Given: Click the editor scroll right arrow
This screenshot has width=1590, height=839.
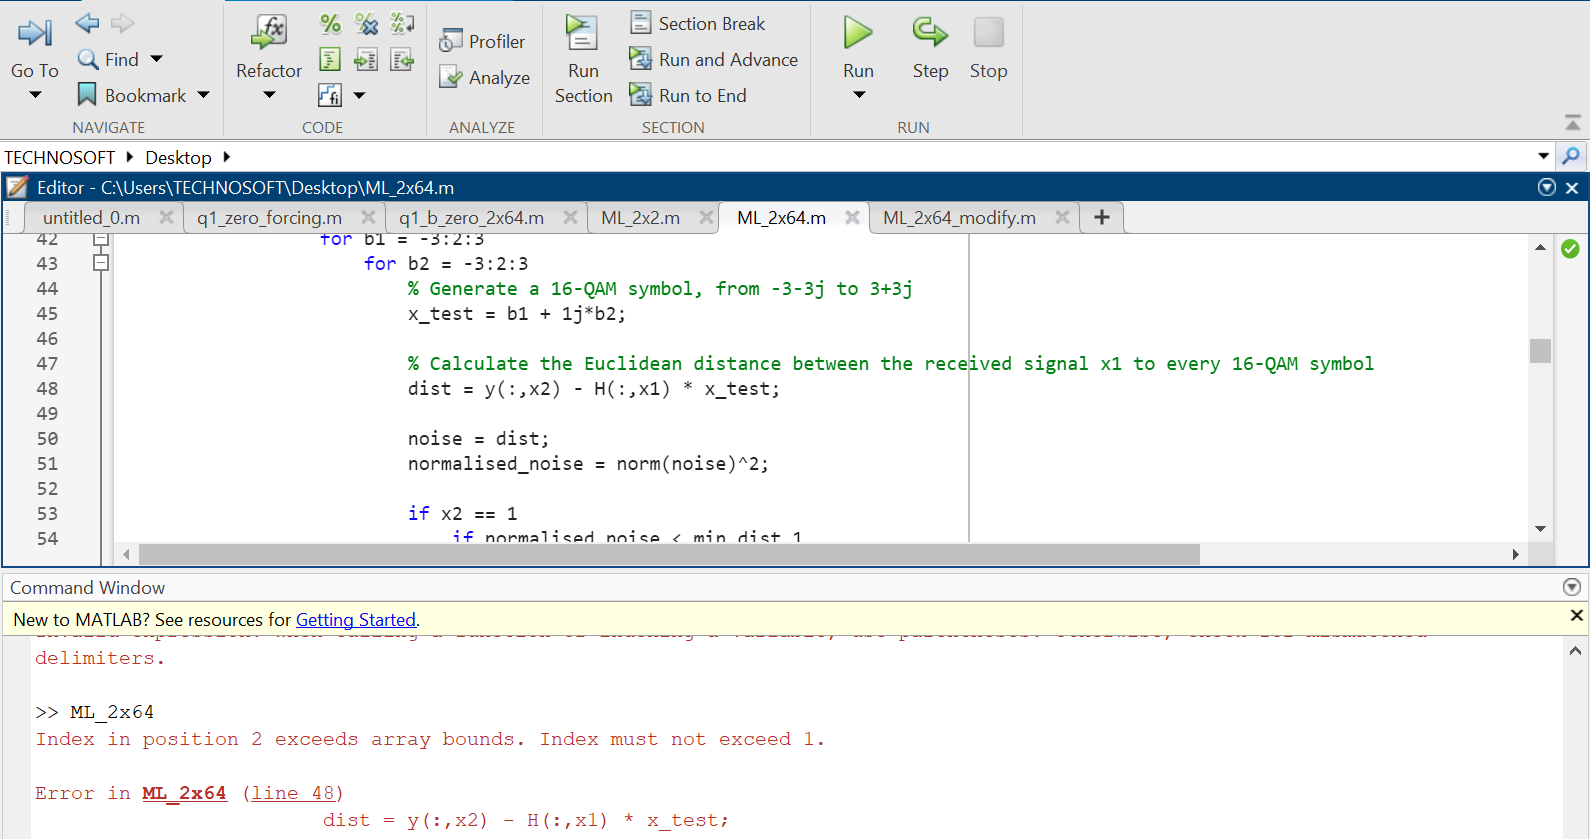Looking at the screenshot, I should coord(1515,554).
